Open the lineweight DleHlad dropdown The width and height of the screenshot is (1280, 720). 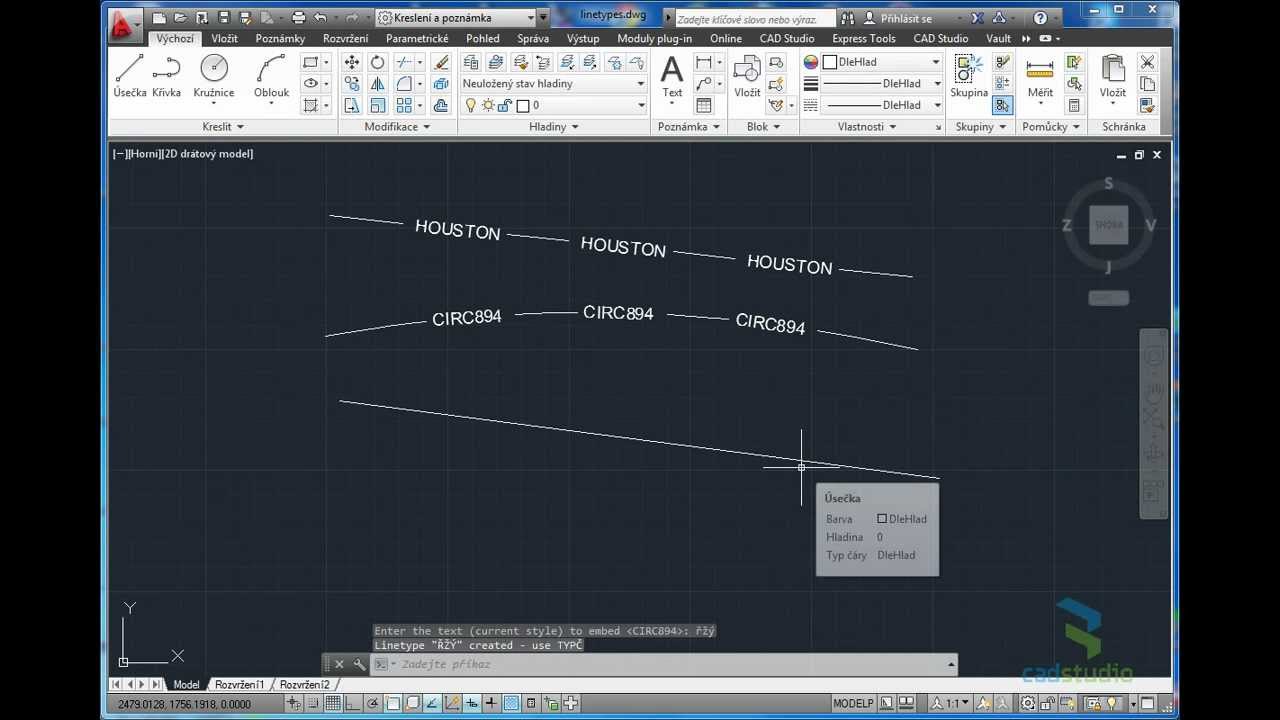coord(883,84)
